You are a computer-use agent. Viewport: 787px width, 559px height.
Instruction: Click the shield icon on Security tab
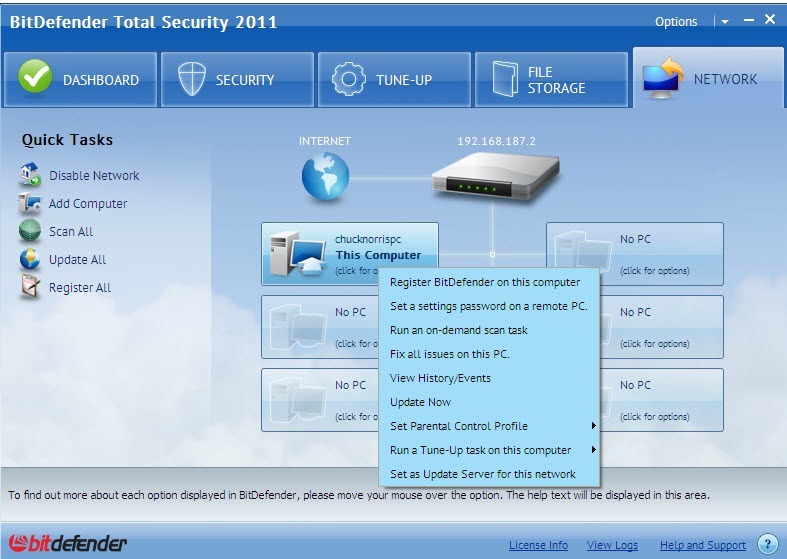[x=192, y=79]
